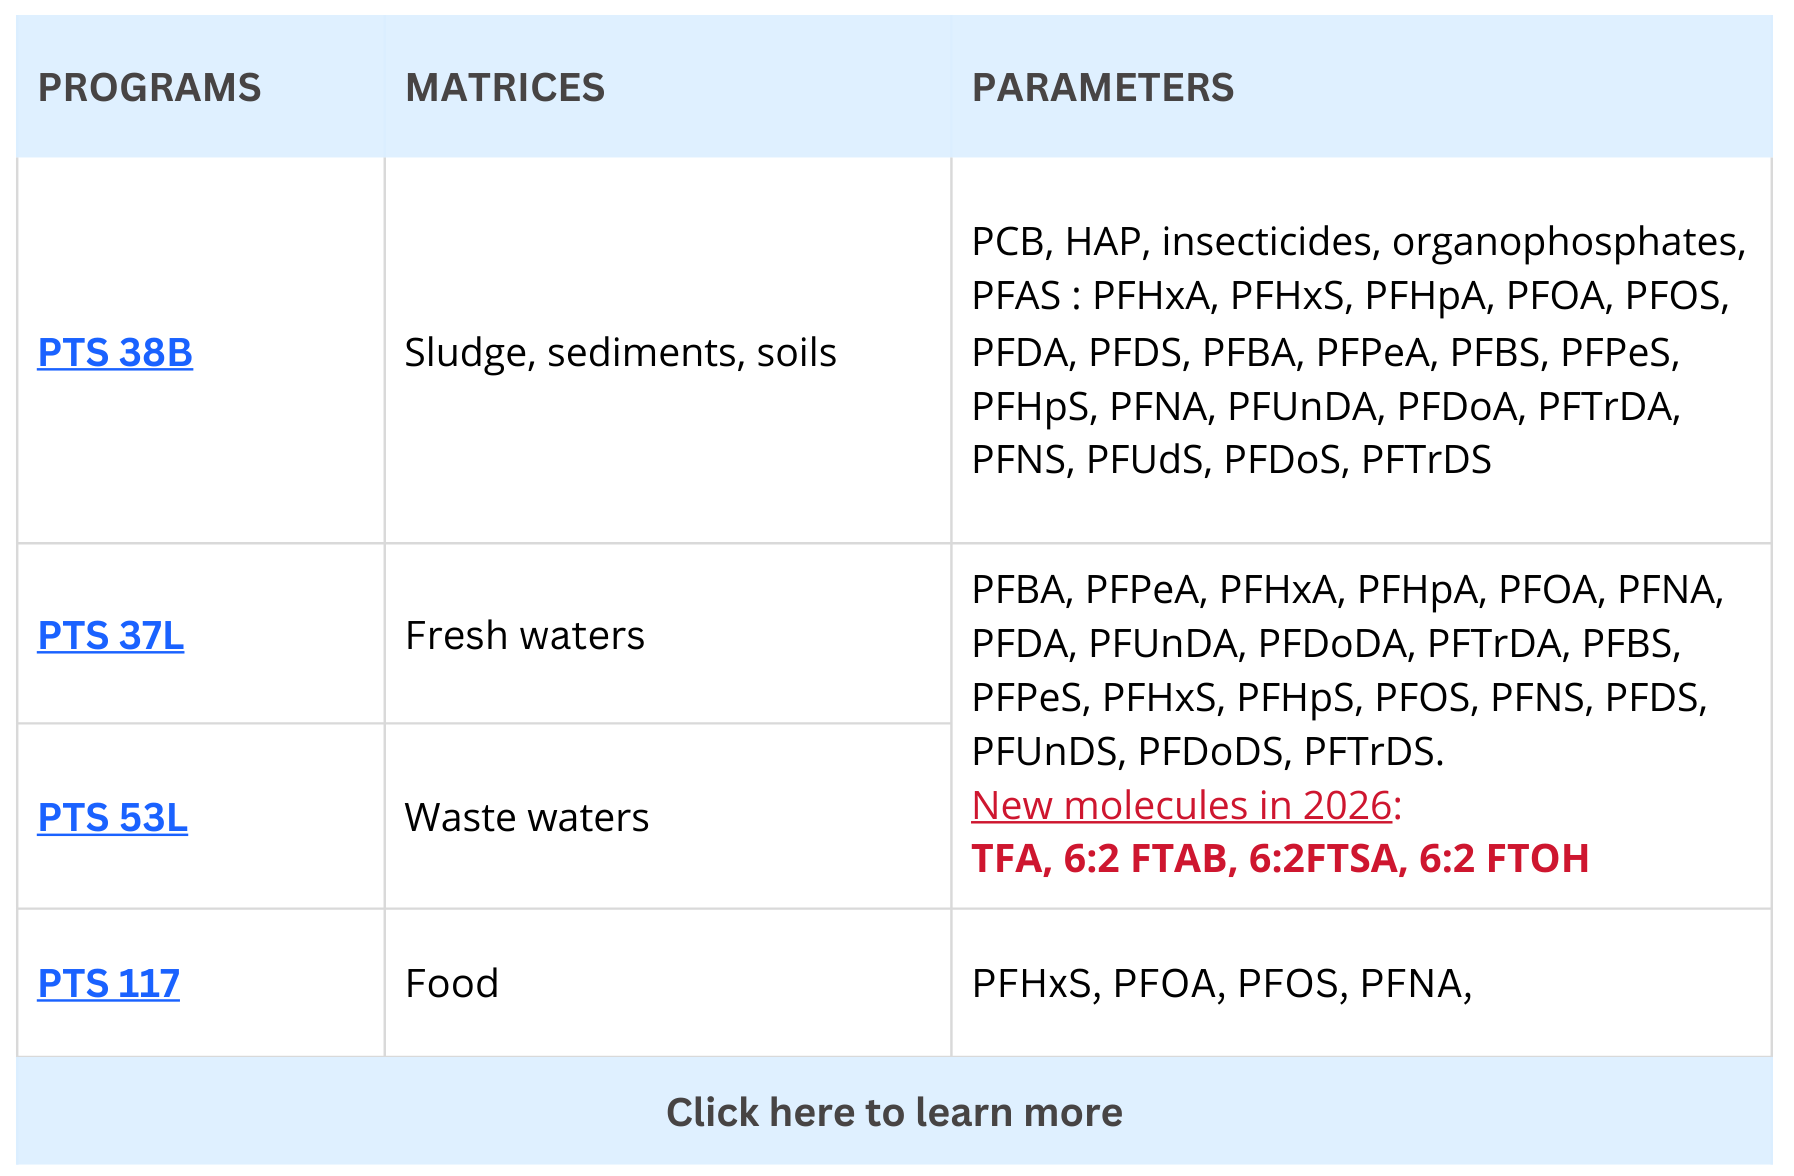
Task: Click the PARAMETERS column header
Action: click(x=1103, y=88)
